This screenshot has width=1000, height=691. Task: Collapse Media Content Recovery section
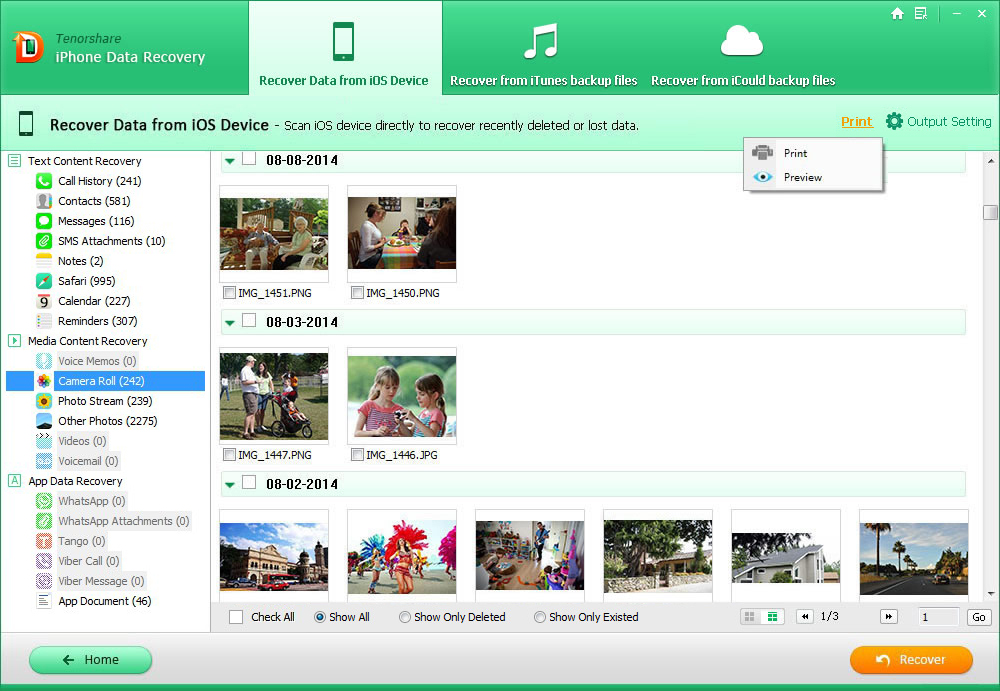pos(14,341)
